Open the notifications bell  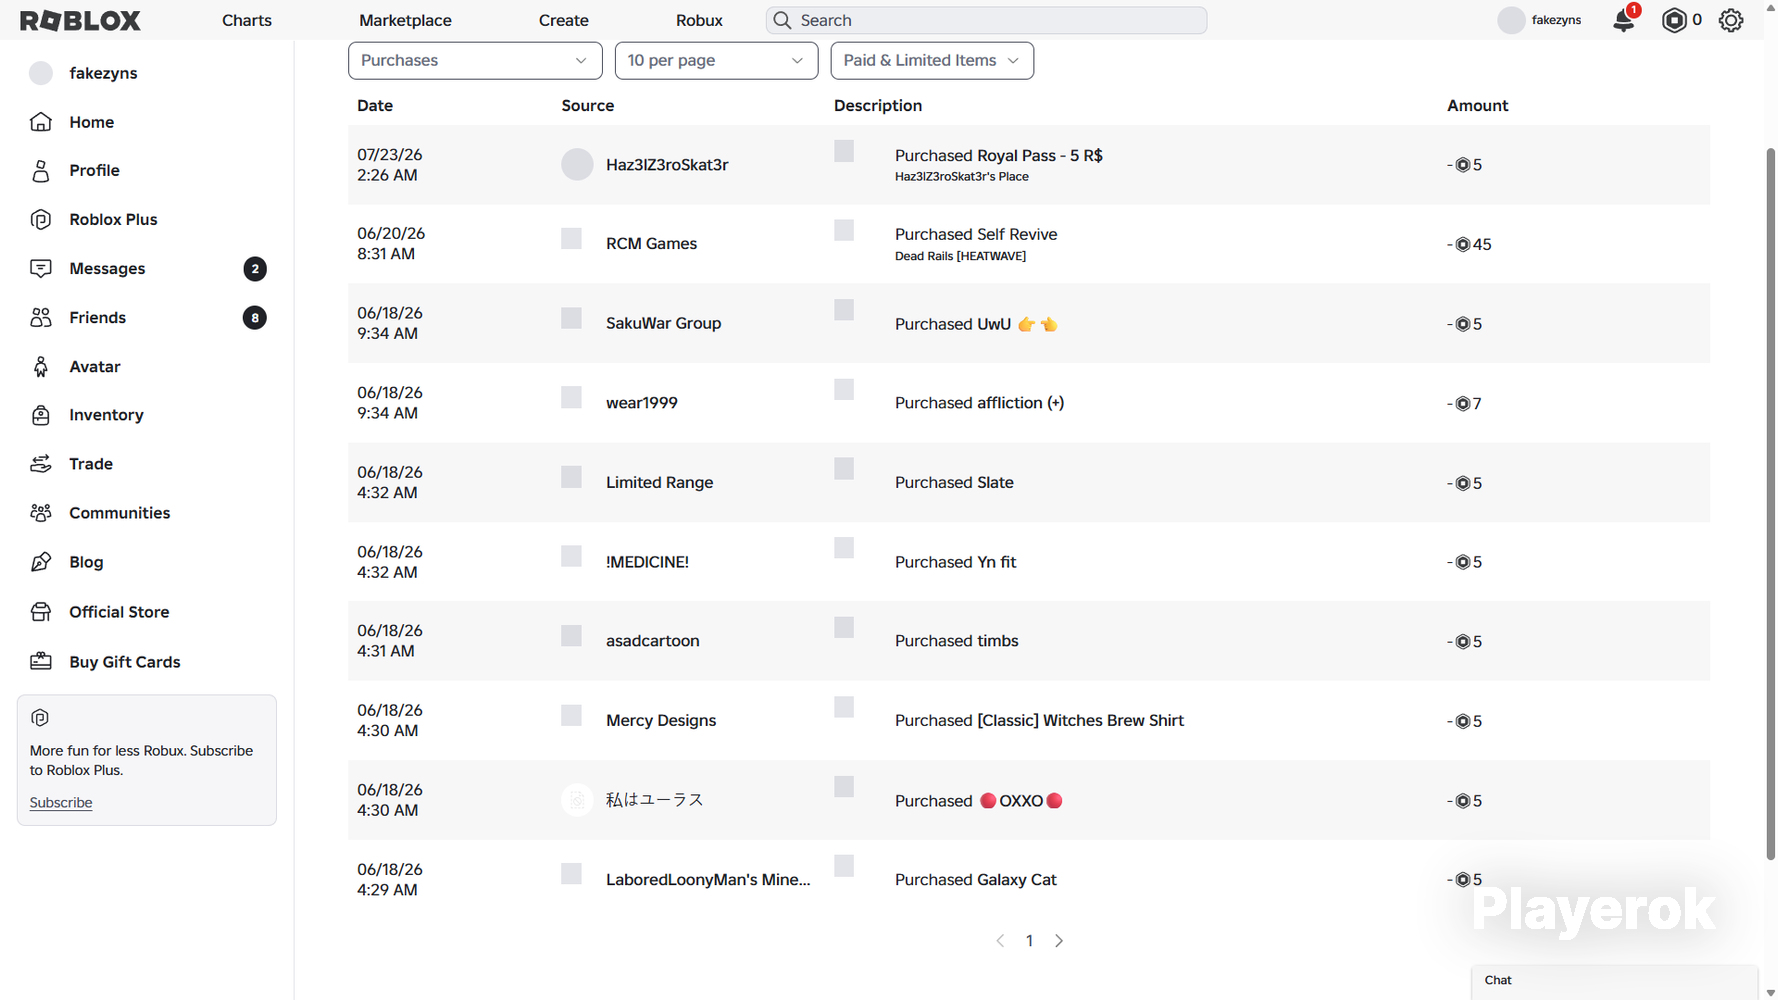click(1624, 20)
